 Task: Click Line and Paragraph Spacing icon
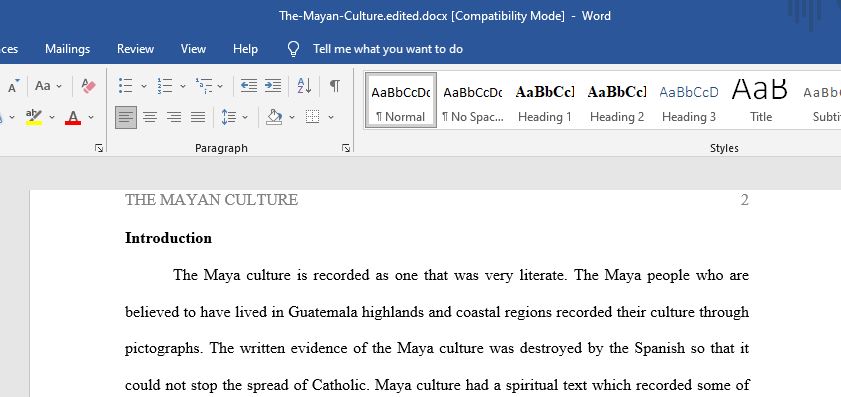point(229,117)
